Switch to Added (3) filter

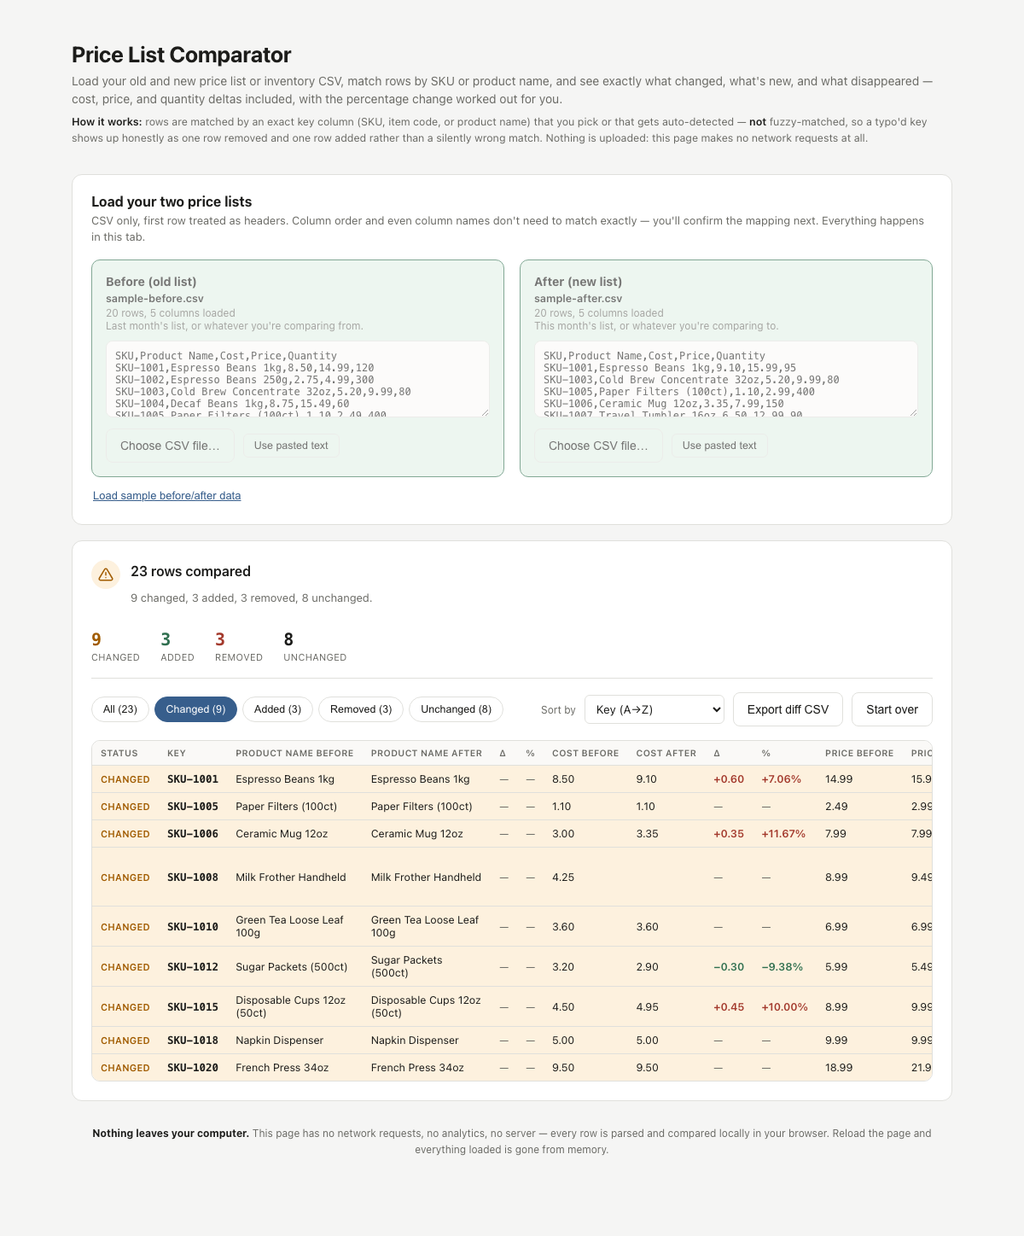pos(278,709)
